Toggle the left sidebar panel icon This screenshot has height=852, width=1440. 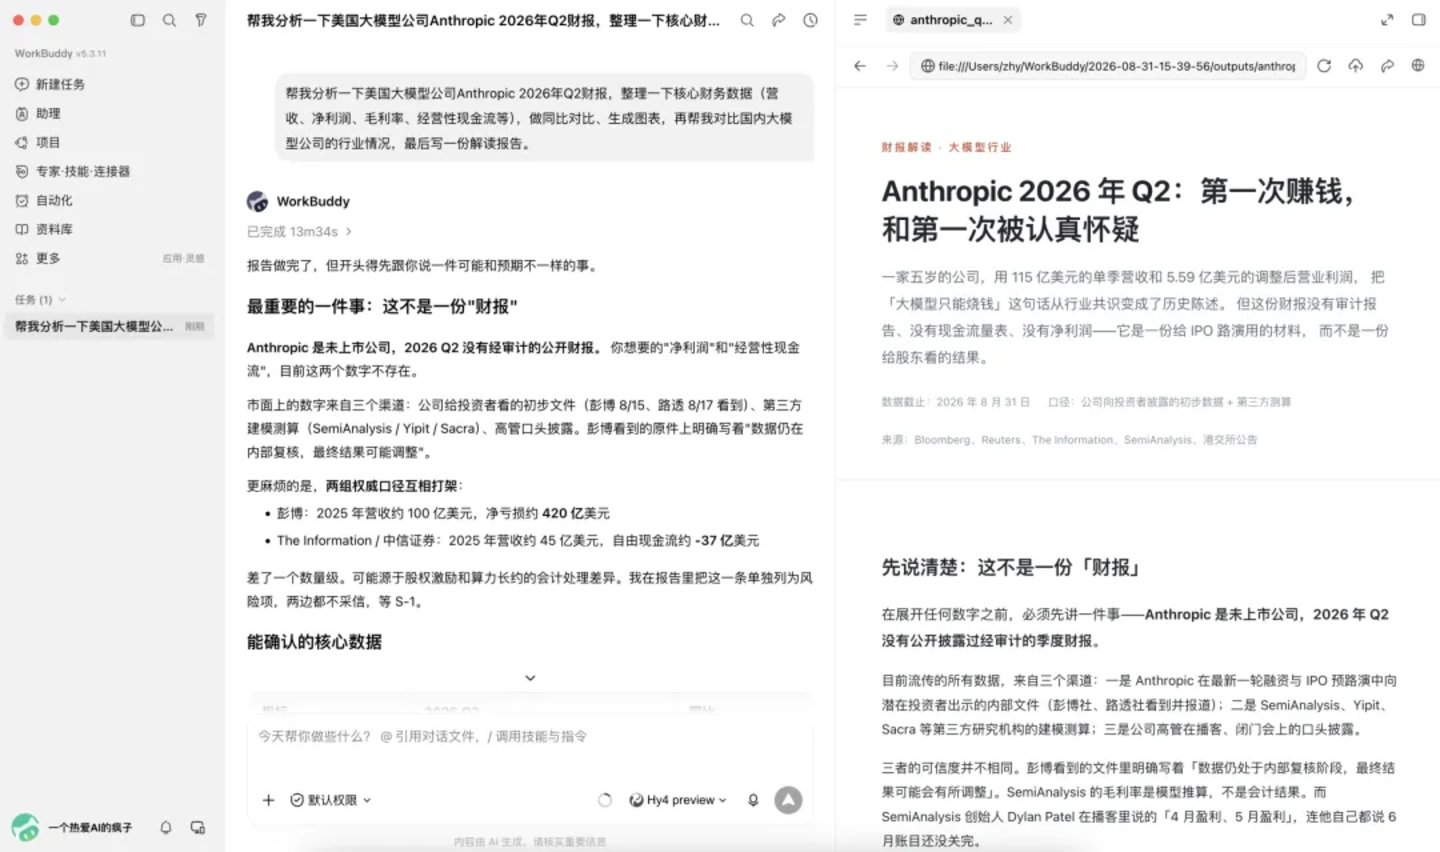pos(138,20)
